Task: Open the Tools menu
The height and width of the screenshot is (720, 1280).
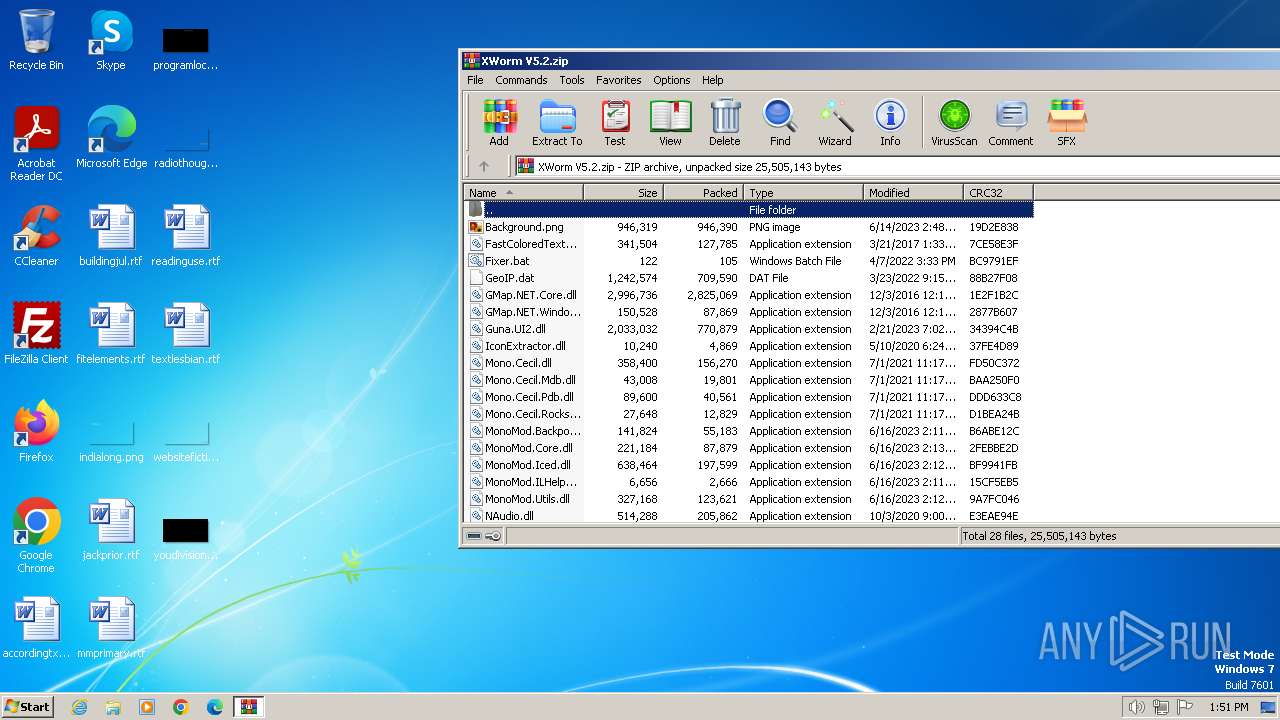Action: pos(572,80)
